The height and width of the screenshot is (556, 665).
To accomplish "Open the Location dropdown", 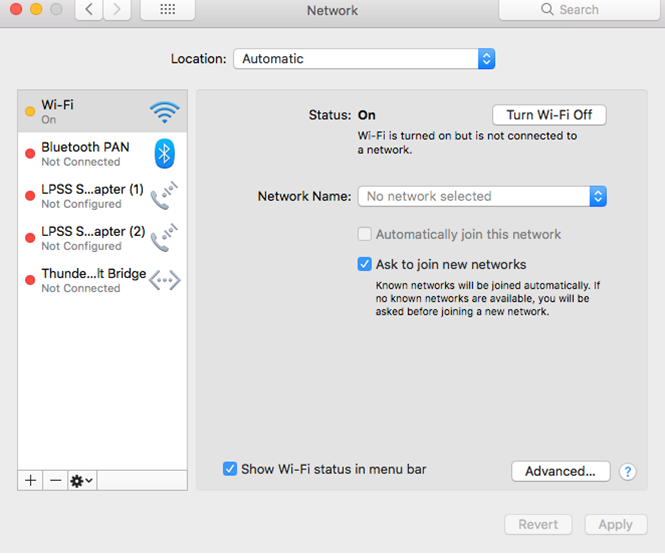I will tap(364, 59).
